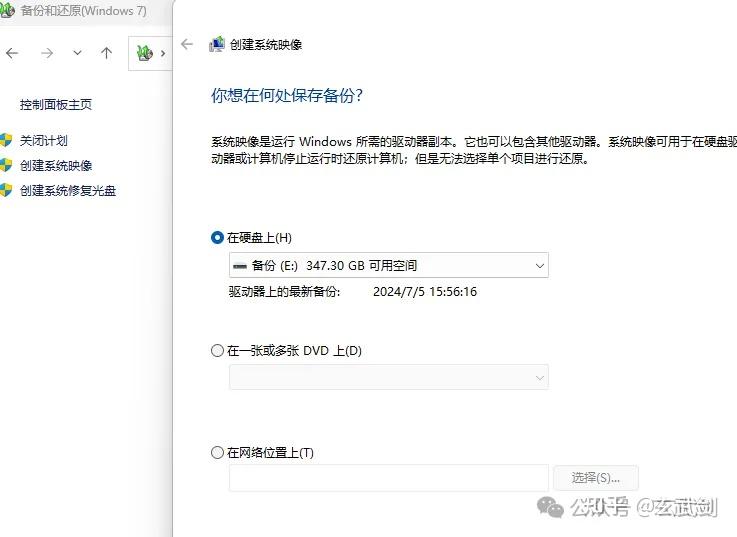The height and width of the screenshot is (537, 737).
Task: Click the Backup and Restore title bar icon
Action: 7,9
